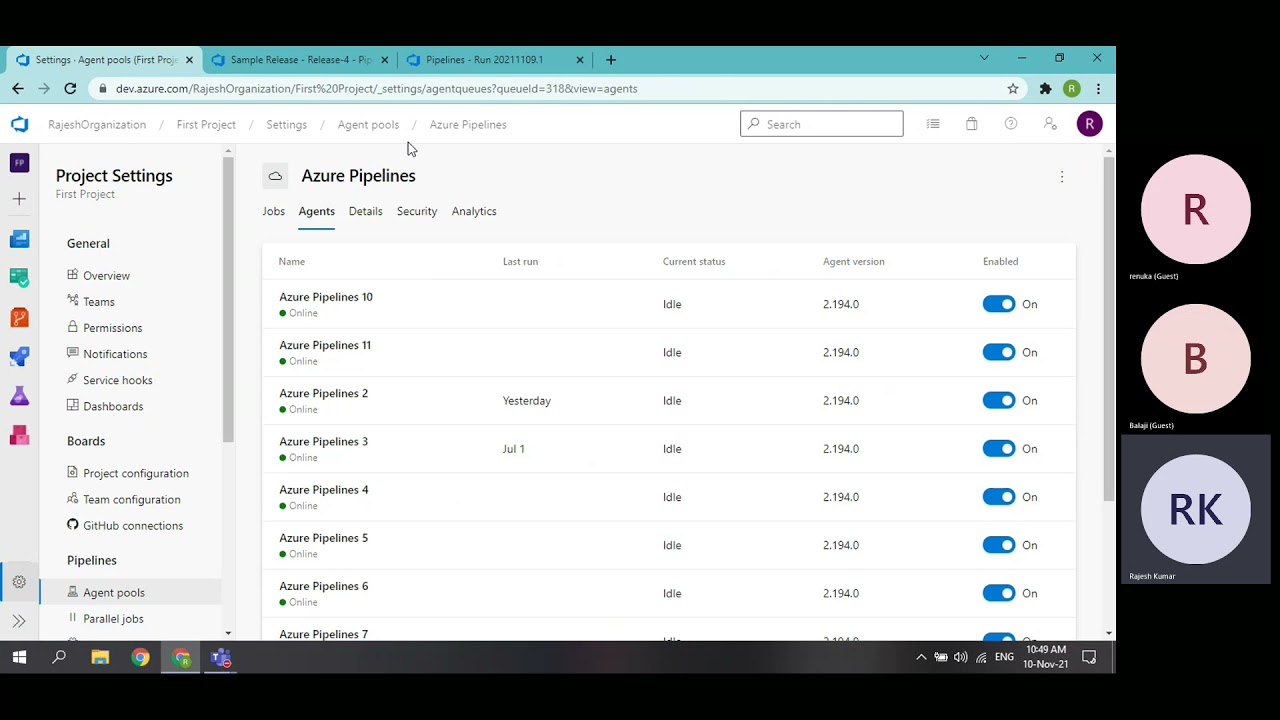Show hidden system tray icons
1280x720 pixels.
(x=921, y=657)
